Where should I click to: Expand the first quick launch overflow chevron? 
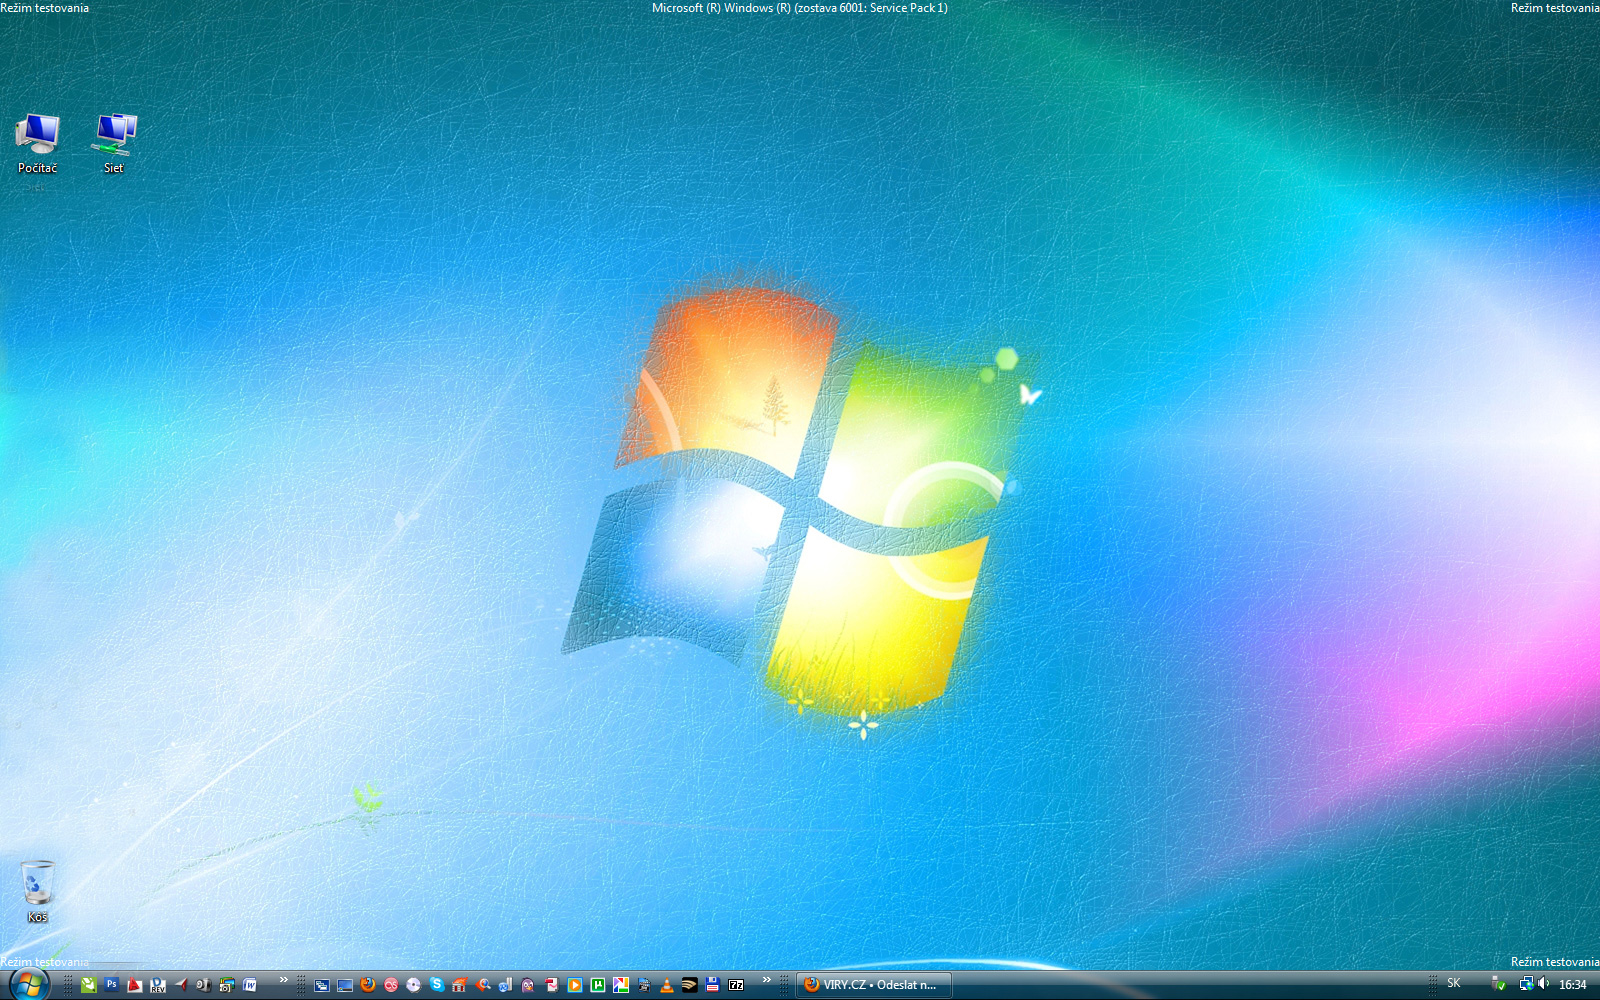click(283, 980)
